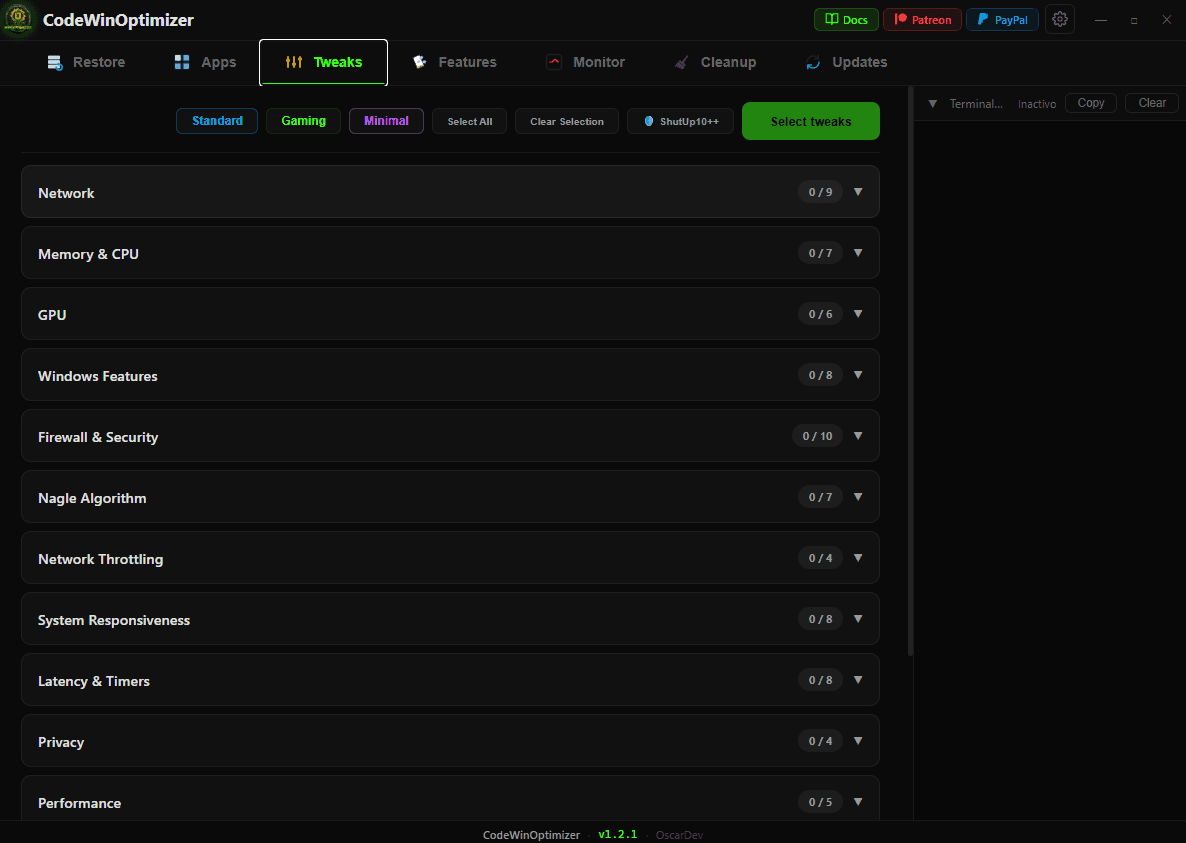Expand the Privacy category arrow

point(858,741)
